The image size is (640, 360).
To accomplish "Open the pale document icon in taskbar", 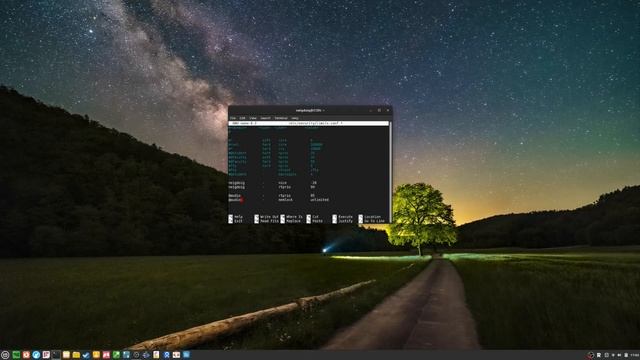I will (x=156, y=355).
